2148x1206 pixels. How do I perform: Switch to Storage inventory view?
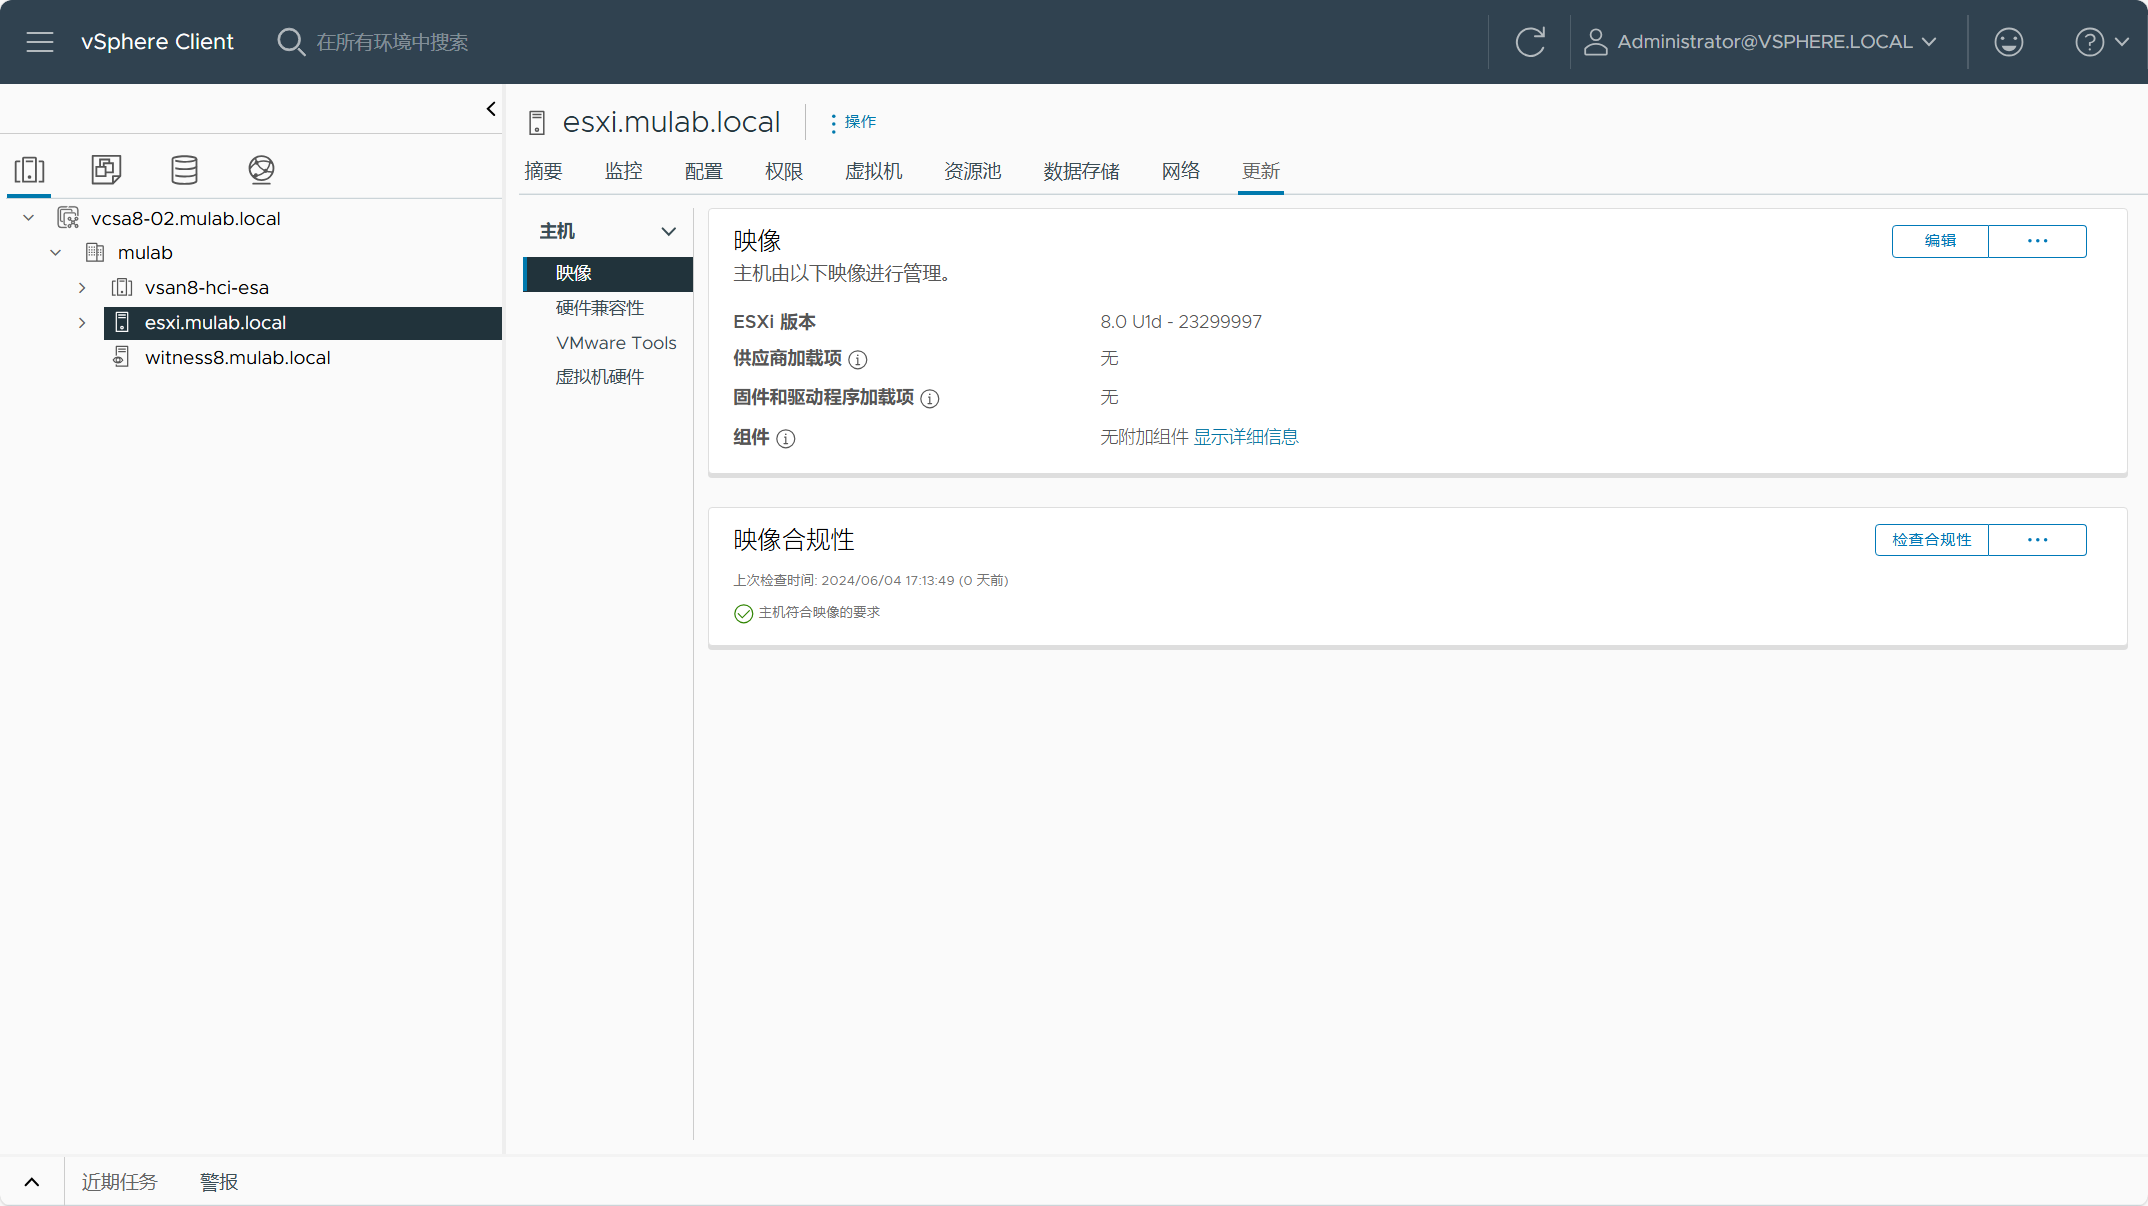point(184,169)
